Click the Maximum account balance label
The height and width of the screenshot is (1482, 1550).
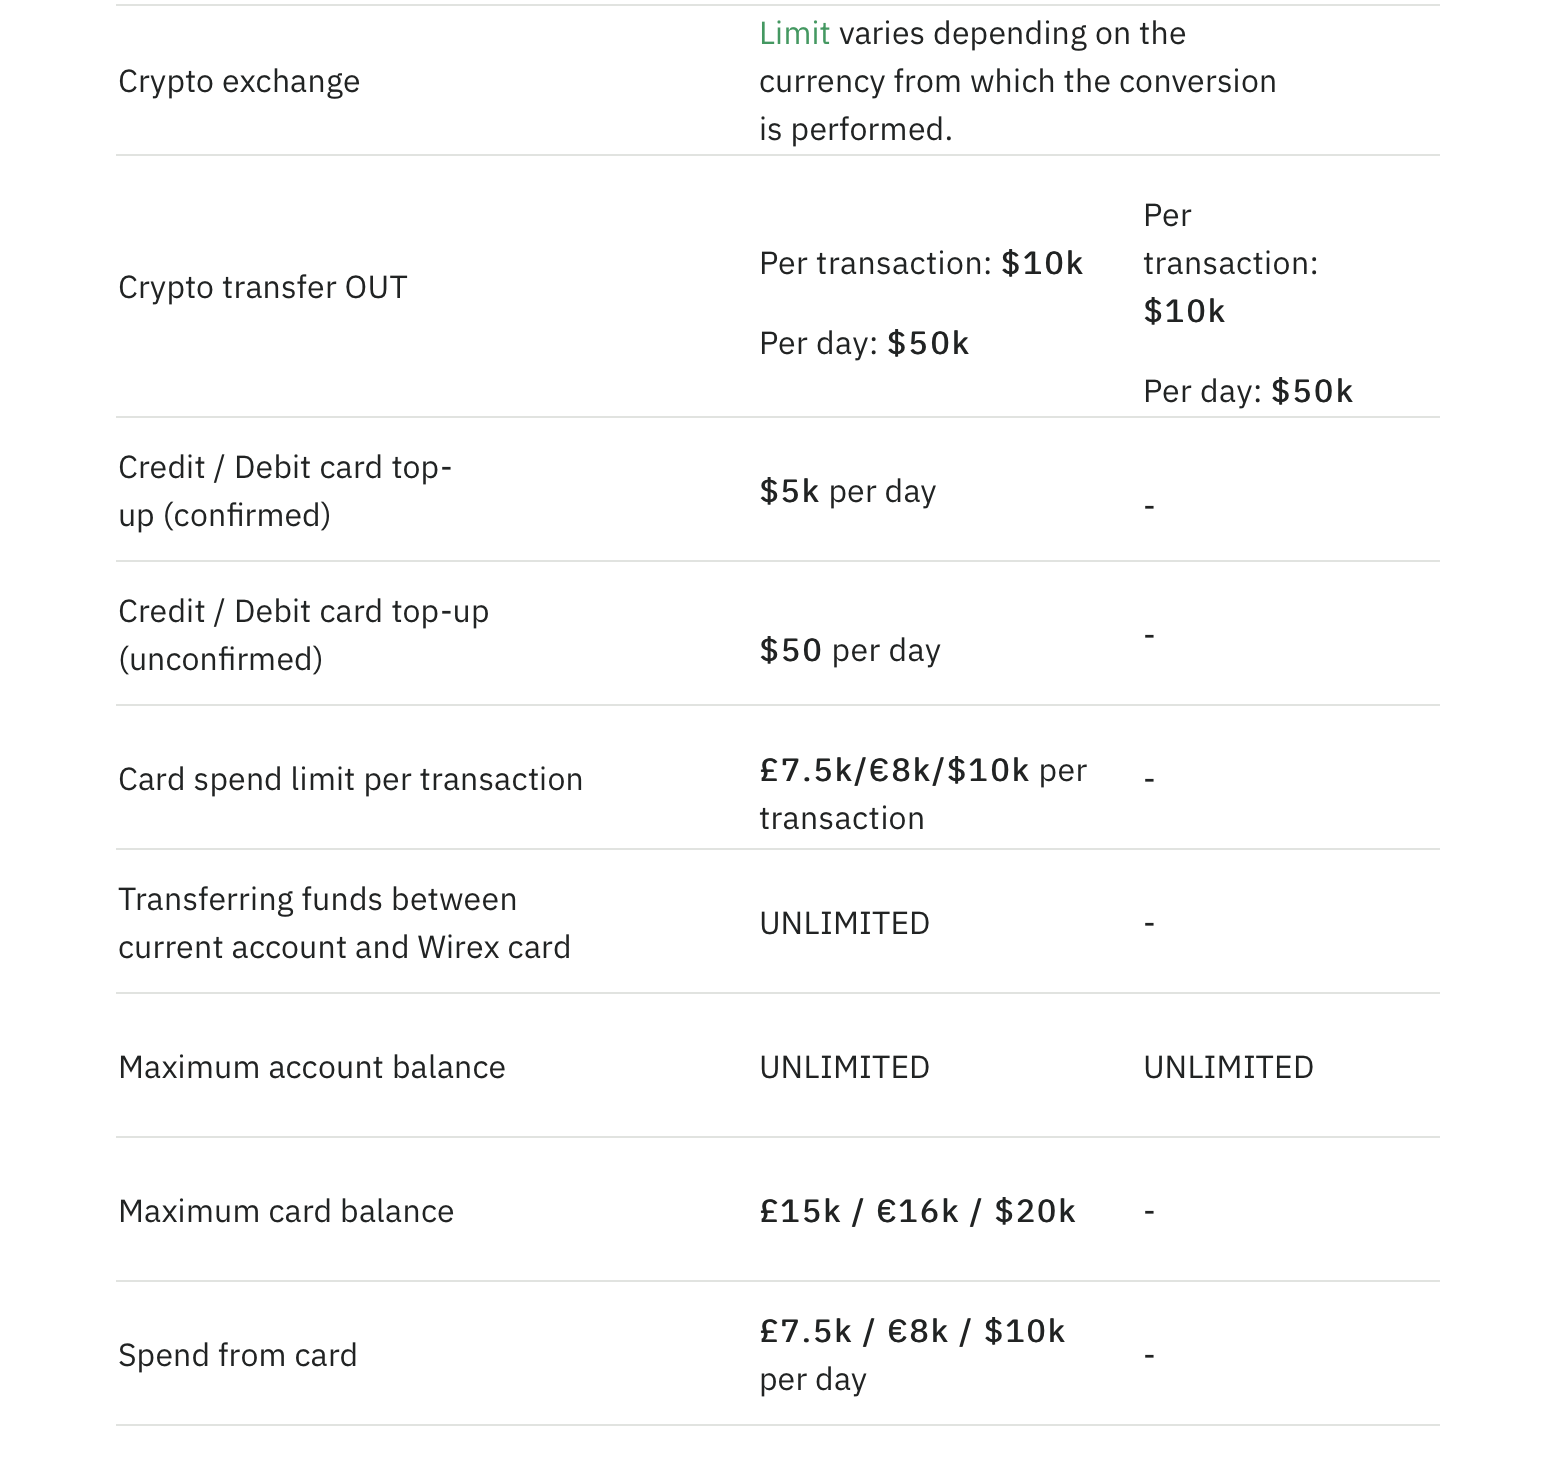312,1068
